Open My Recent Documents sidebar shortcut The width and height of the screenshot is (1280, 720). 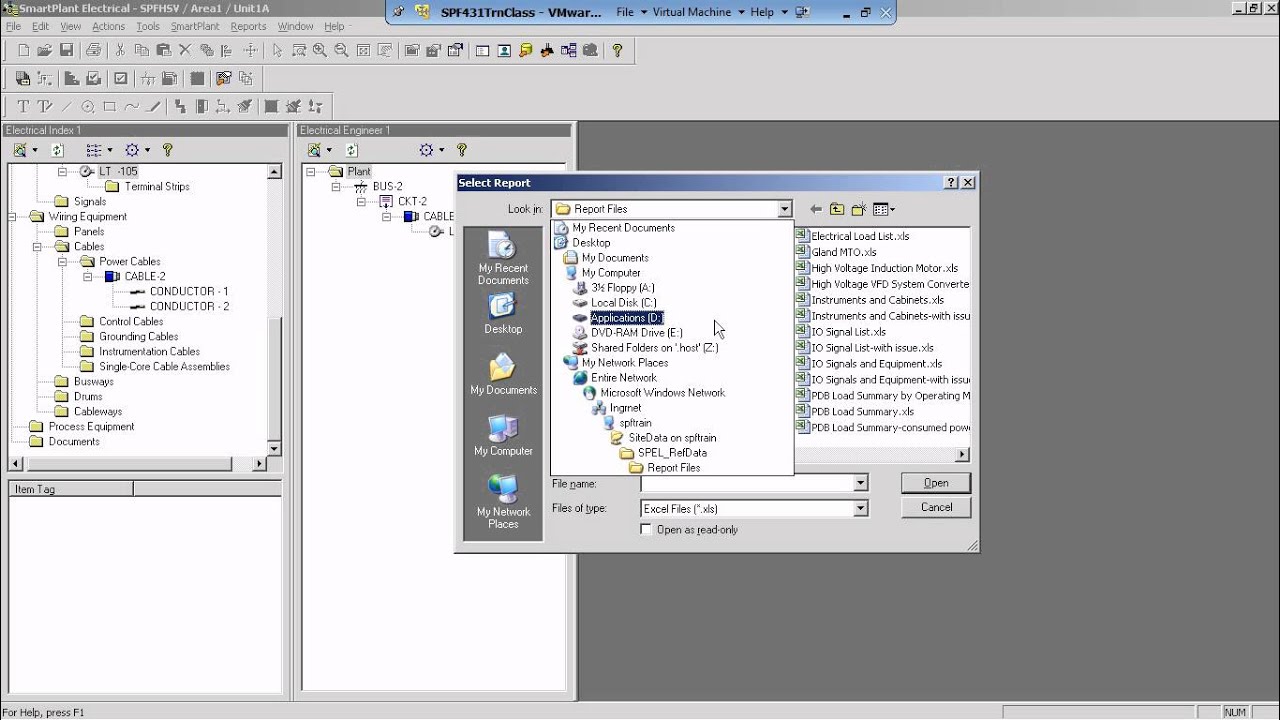tap(503, 259)
